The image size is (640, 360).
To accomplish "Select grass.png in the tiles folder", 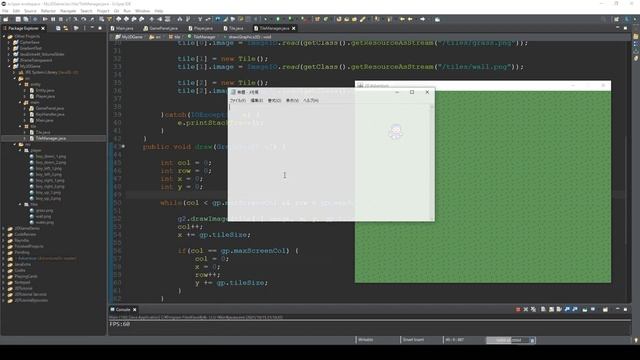I will (x=44, y=211).
